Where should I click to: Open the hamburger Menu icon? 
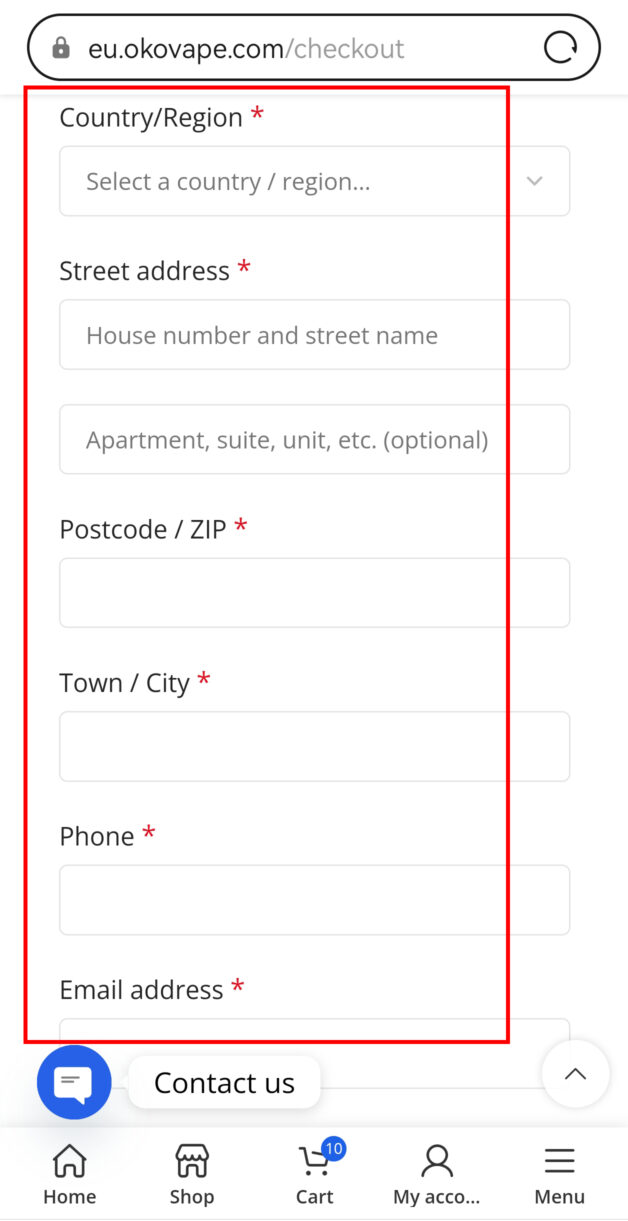point(559,1162)
